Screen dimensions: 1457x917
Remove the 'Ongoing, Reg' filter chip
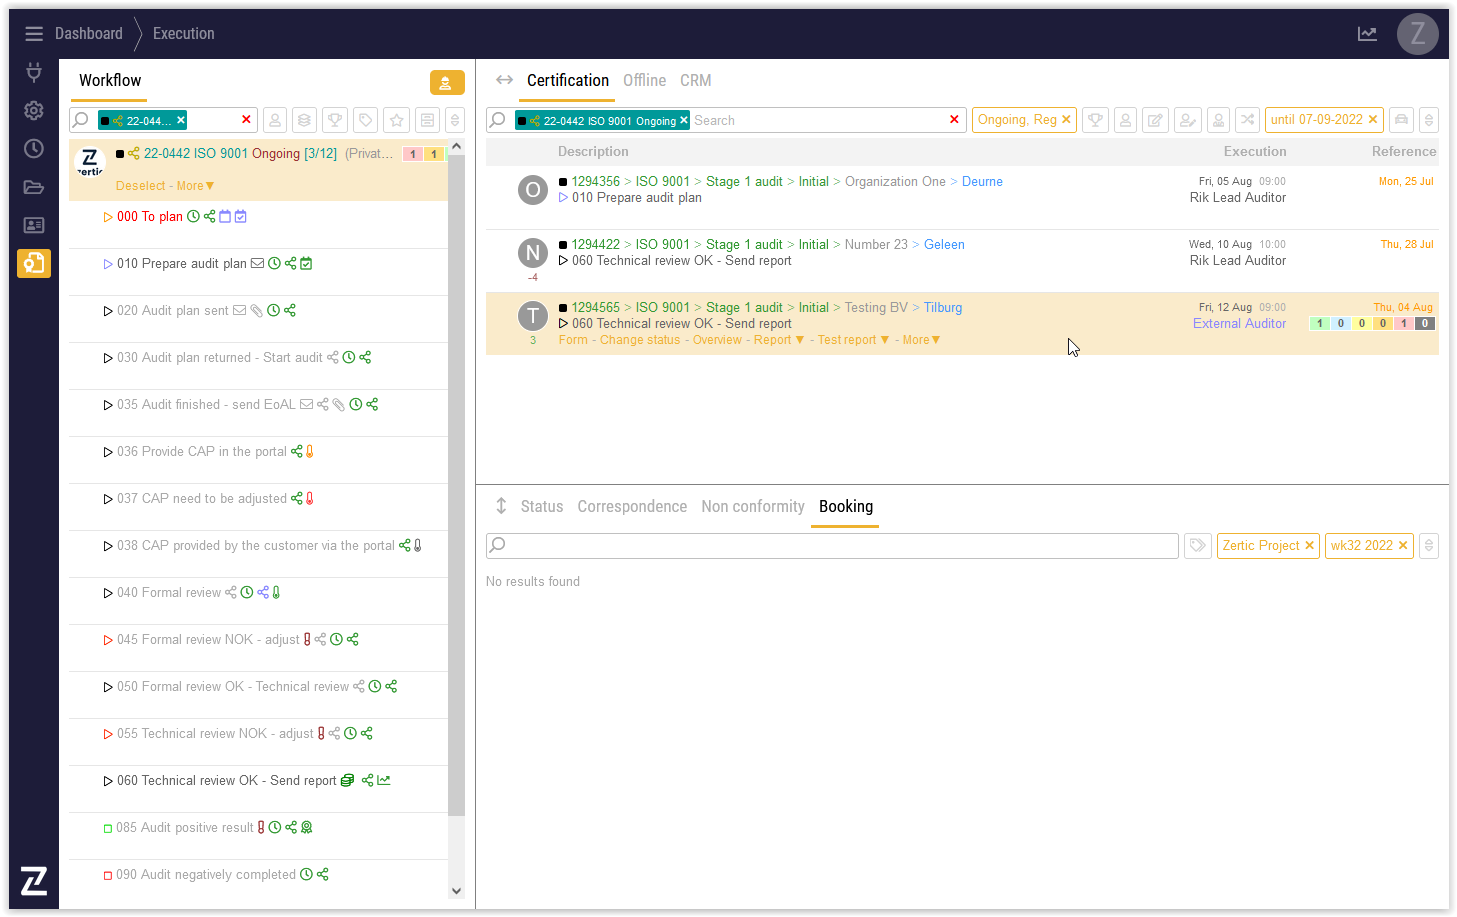(x=1066, y=120)
